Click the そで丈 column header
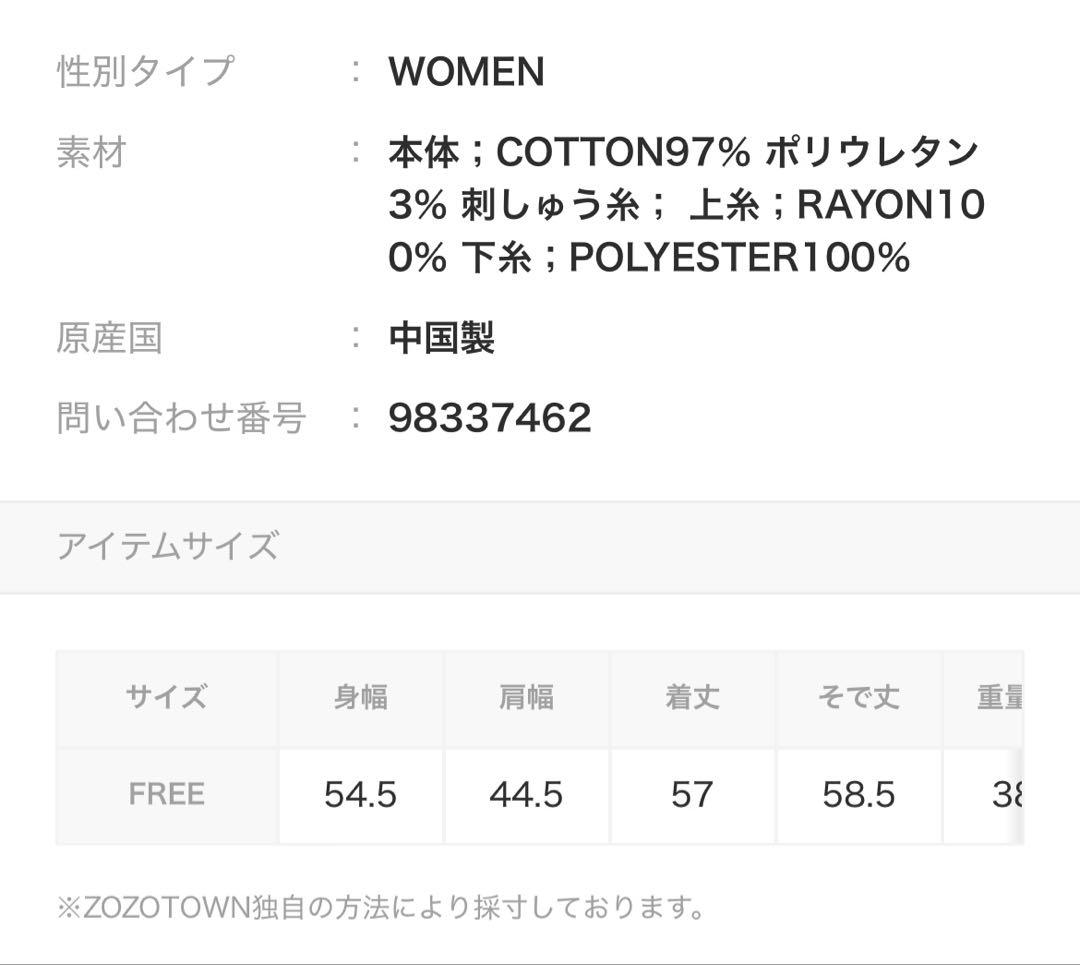 859,697
